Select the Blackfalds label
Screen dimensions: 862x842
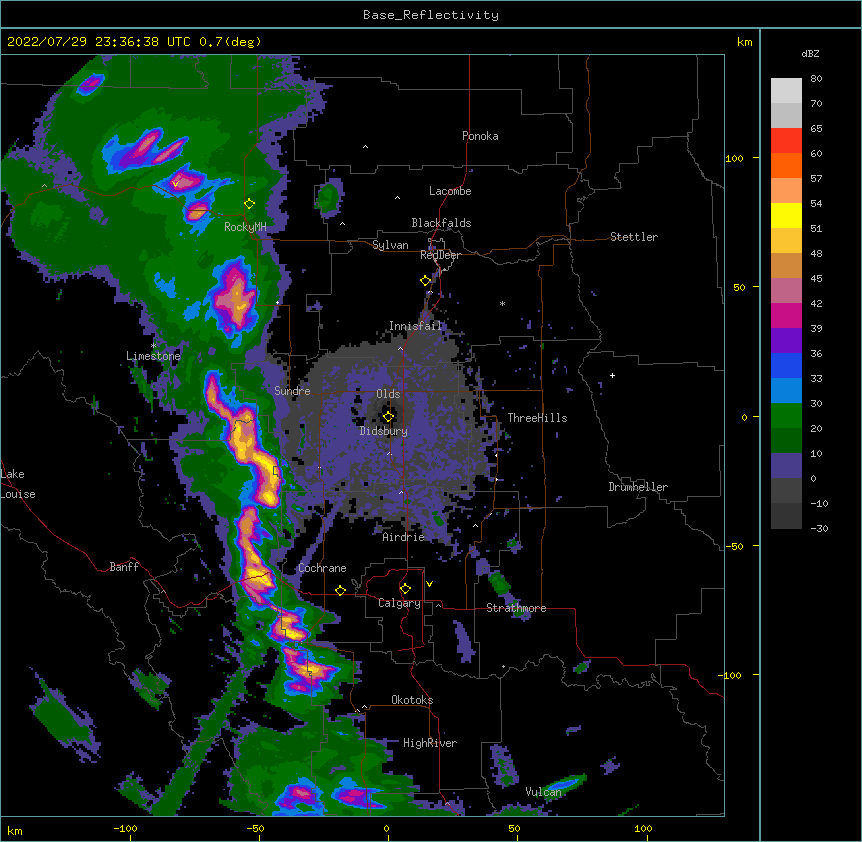(441, 223)
